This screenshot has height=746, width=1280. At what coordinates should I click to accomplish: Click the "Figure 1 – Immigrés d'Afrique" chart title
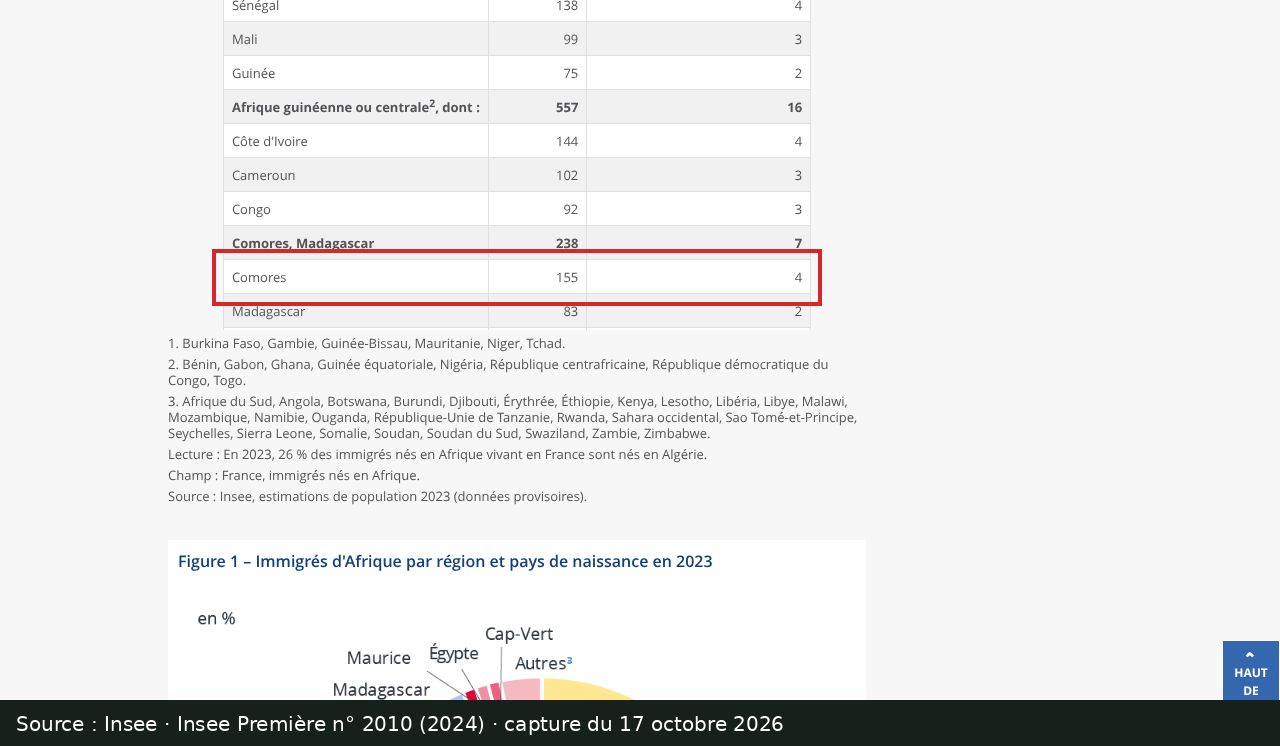445,561
